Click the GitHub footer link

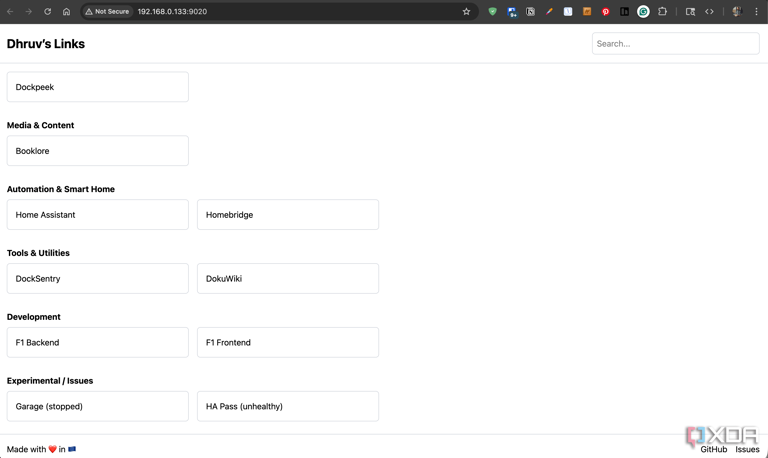[x=713, y=449]
